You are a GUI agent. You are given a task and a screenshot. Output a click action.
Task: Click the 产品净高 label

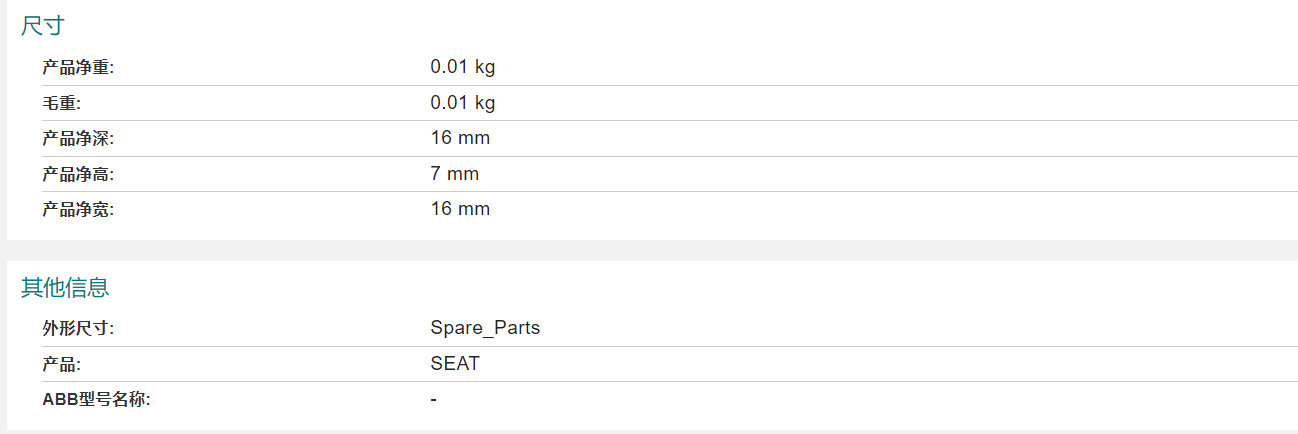click(x=79, y=175)
